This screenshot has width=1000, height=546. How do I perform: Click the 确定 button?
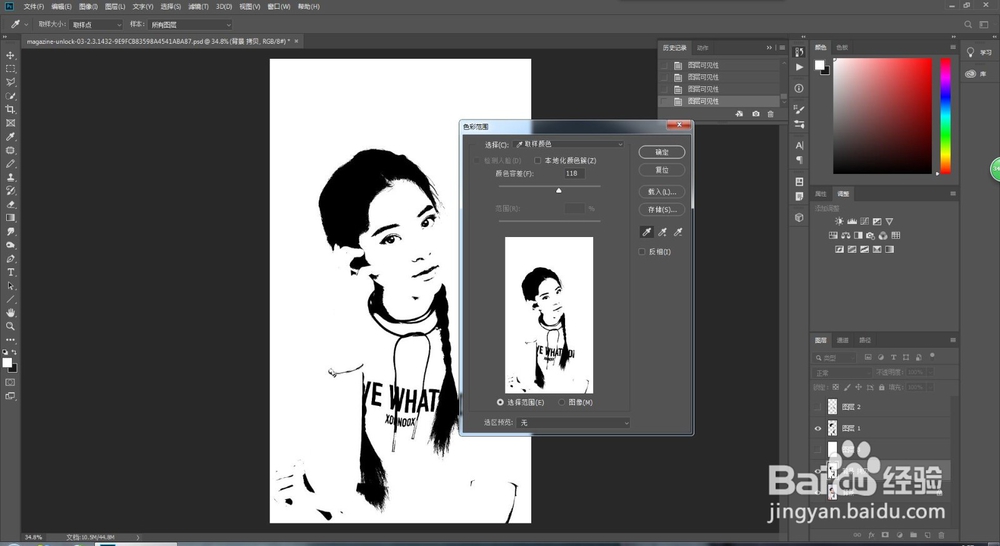click(662, 152)
